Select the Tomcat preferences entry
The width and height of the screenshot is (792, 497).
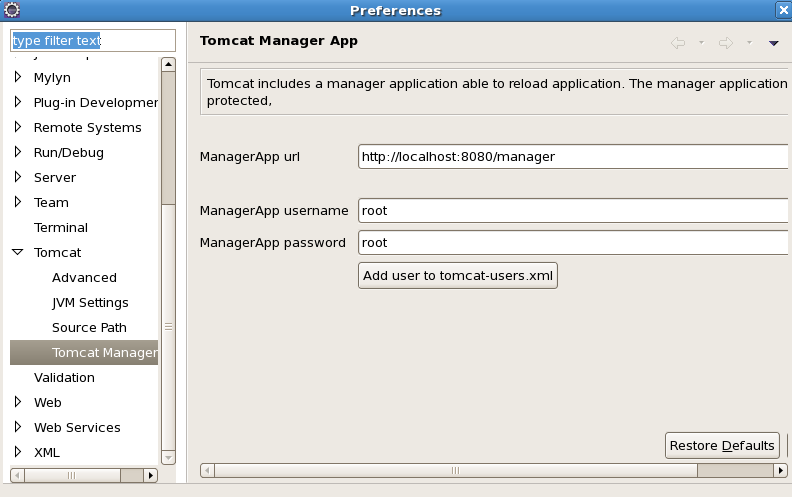(57, 253)
